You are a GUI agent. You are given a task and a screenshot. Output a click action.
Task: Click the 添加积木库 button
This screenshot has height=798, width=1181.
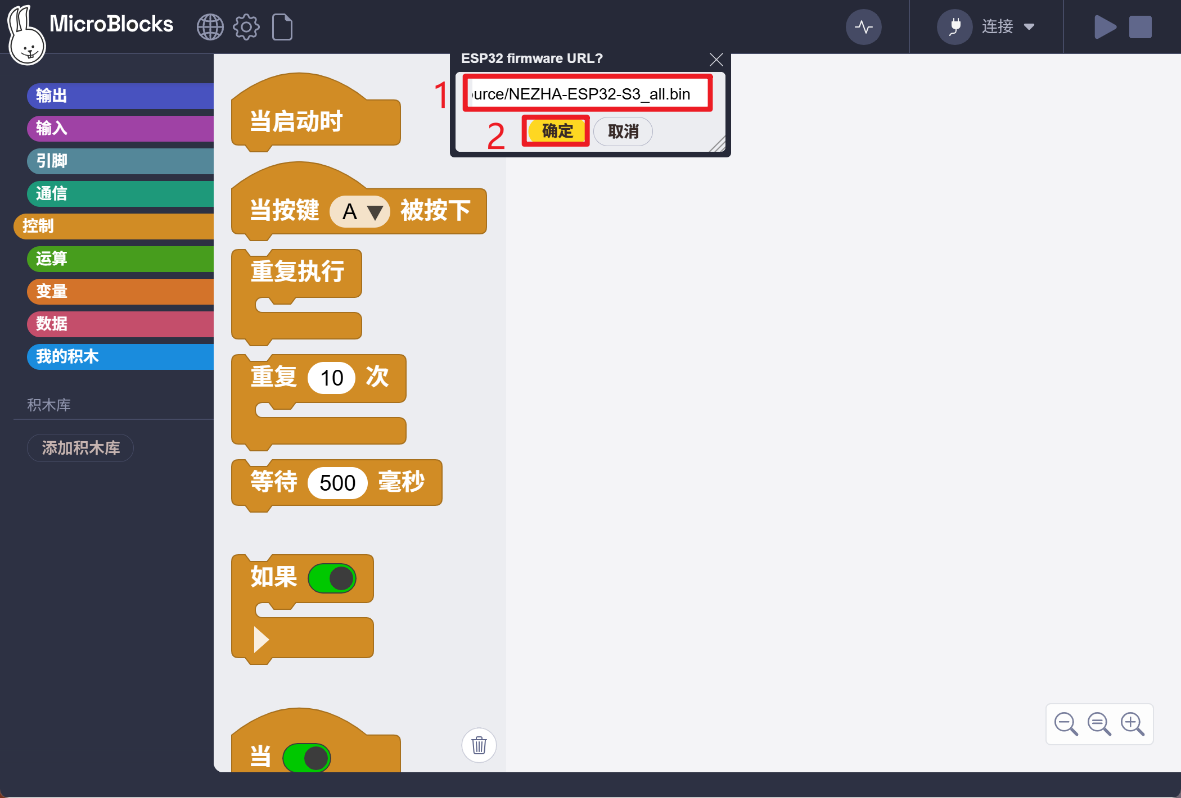point(81,448)
